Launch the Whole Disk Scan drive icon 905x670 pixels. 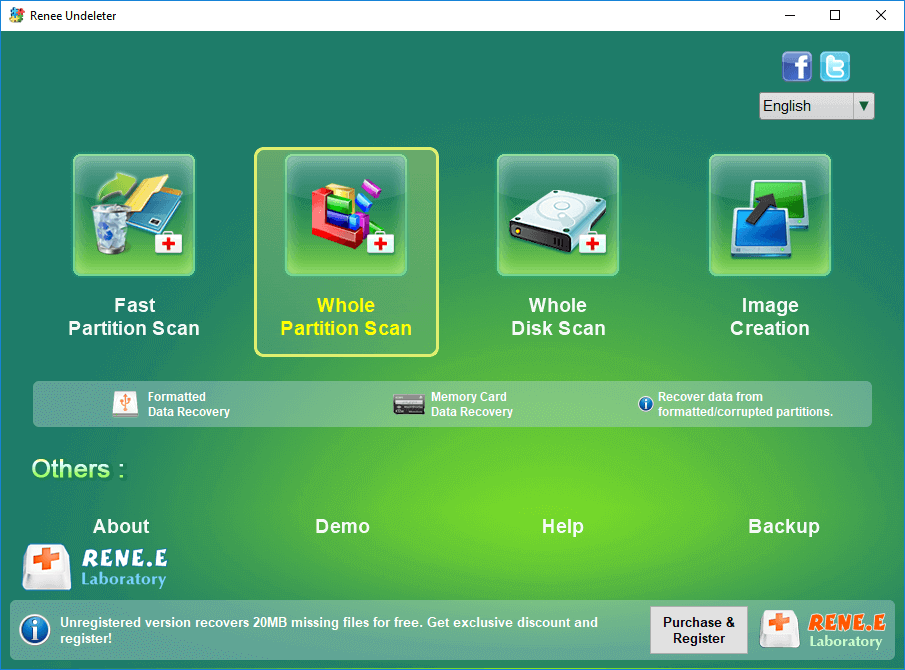pyautogui.click(x=558, y=215)
